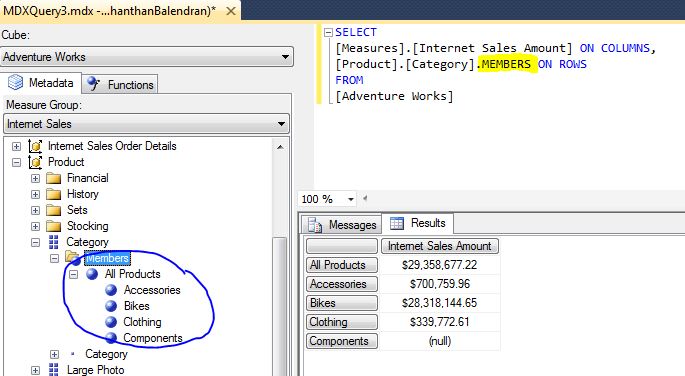Screen dimensions: 685x376
Task: Expand the Category level node
Action: [x=54, y=355]
